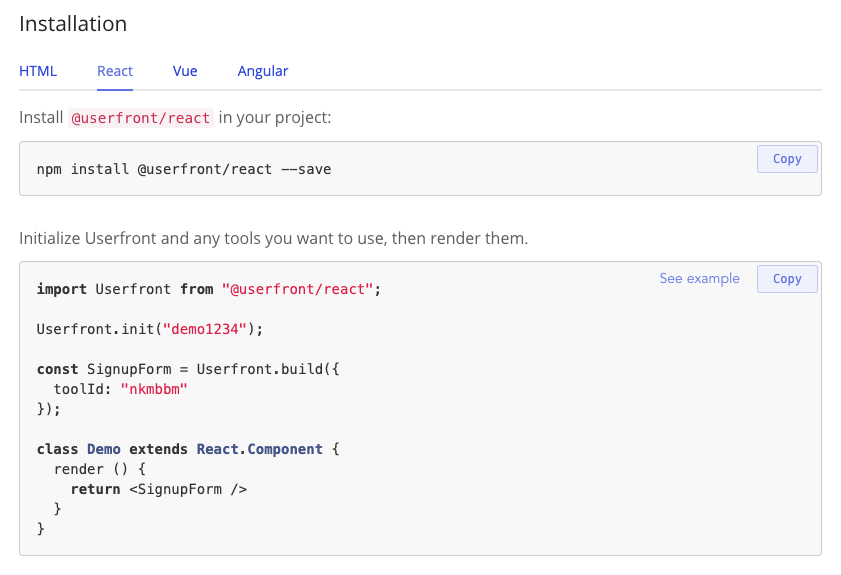
Task: Click the Installation heading
Action: tap(73, 23)
